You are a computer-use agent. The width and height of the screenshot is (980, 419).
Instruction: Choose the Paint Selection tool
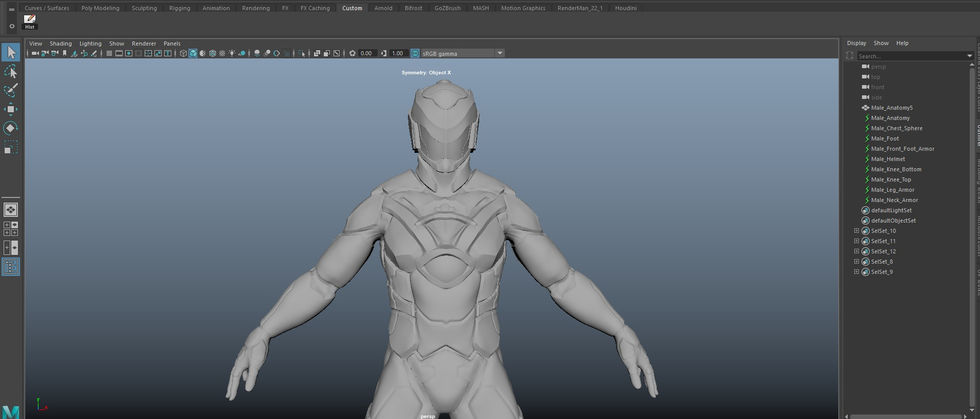(x=11, y=90)
